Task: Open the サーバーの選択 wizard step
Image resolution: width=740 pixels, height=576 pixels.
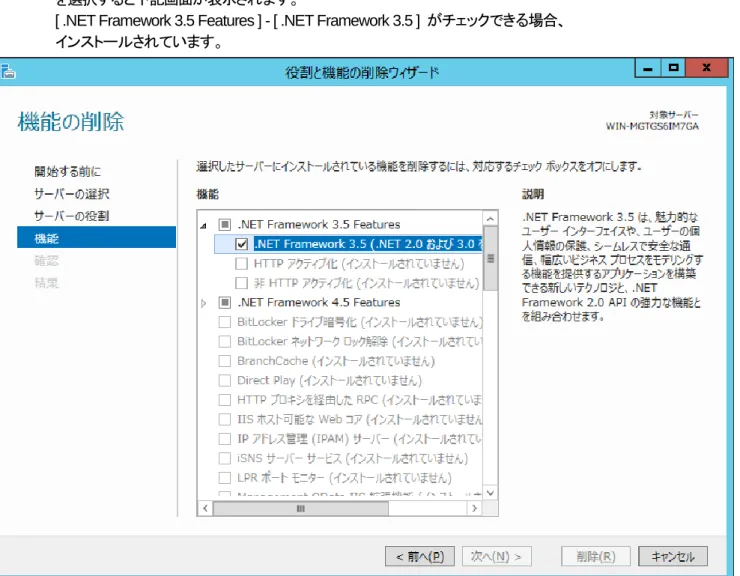Action: click(x=71, y=194)
